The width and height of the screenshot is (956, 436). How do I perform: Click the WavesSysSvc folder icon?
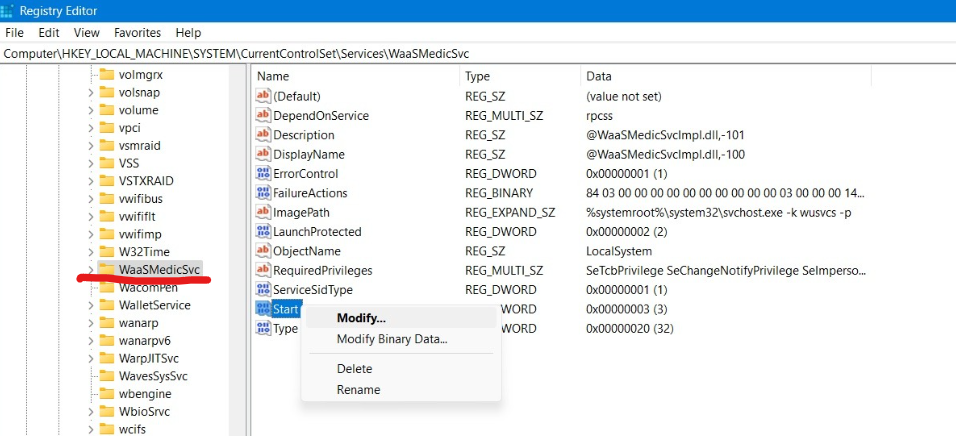click(107, 376)
